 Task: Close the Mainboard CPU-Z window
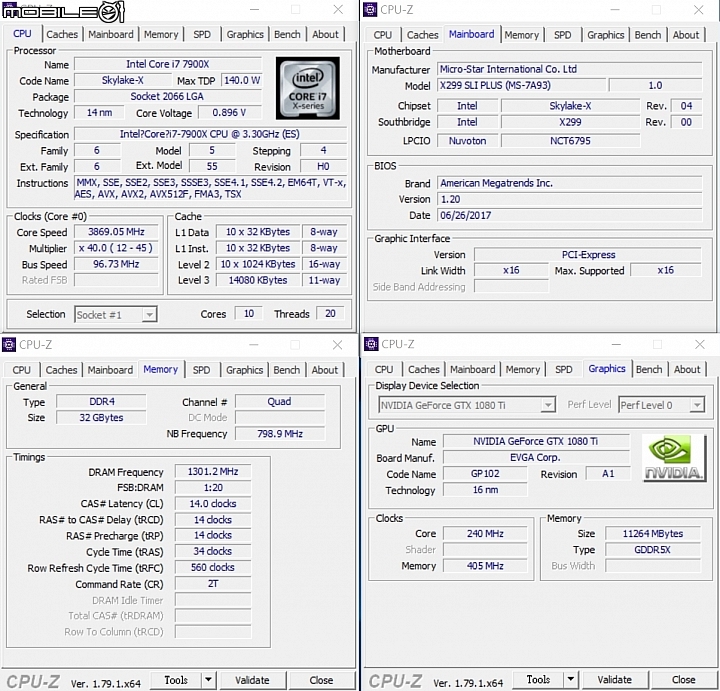tap(698, 10)
